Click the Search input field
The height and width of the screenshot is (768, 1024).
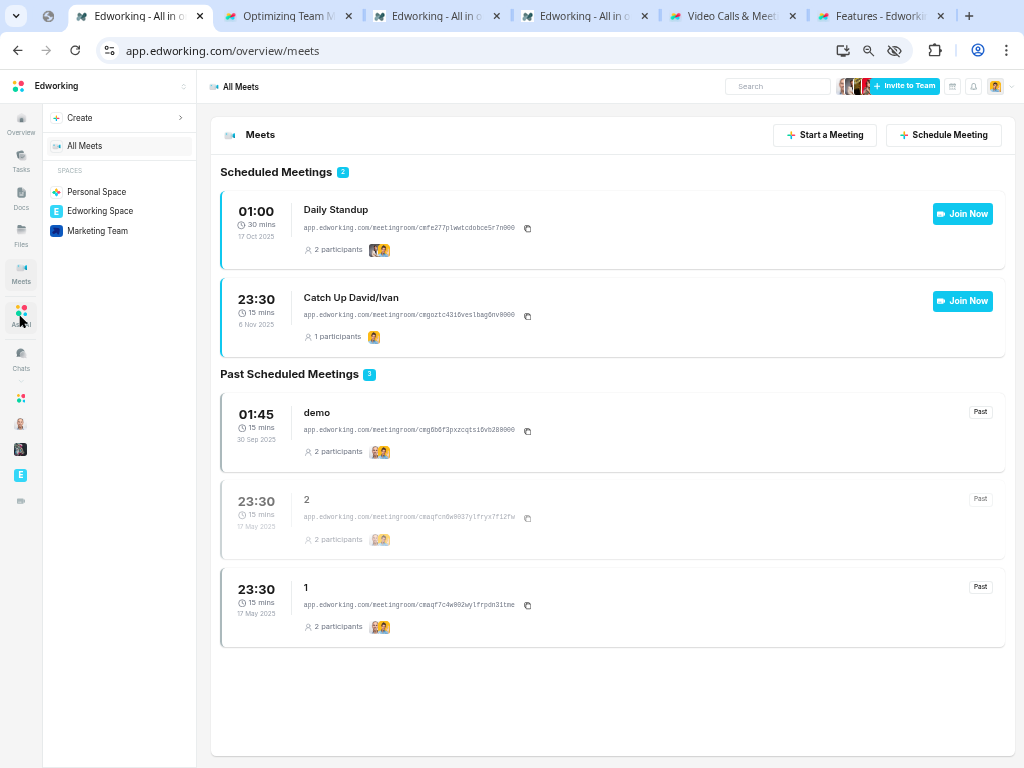pos(779,87)
